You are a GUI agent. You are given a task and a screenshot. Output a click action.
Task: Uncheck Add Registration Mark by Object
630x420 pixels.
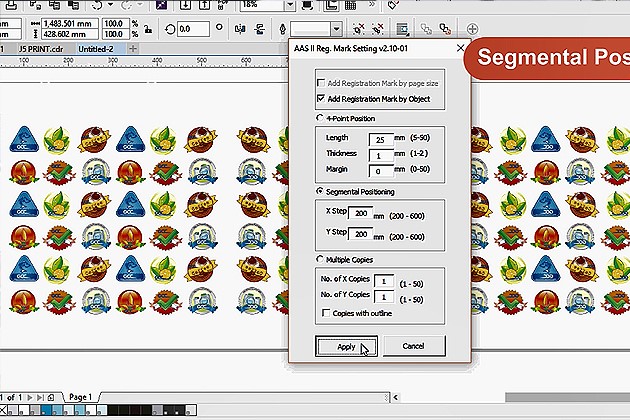pos(321,98)
